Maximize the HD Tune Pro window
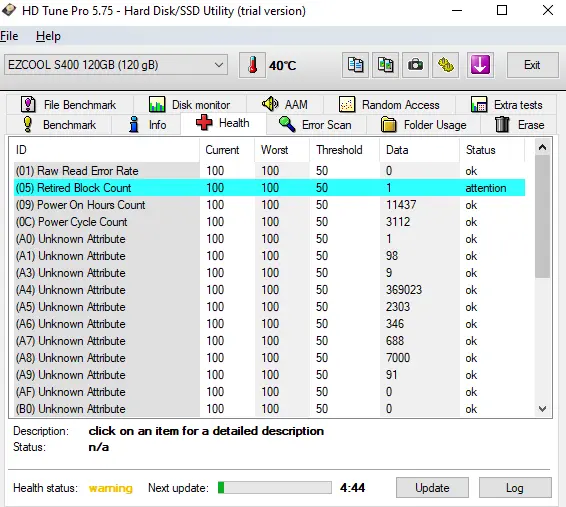 (502, 10)
